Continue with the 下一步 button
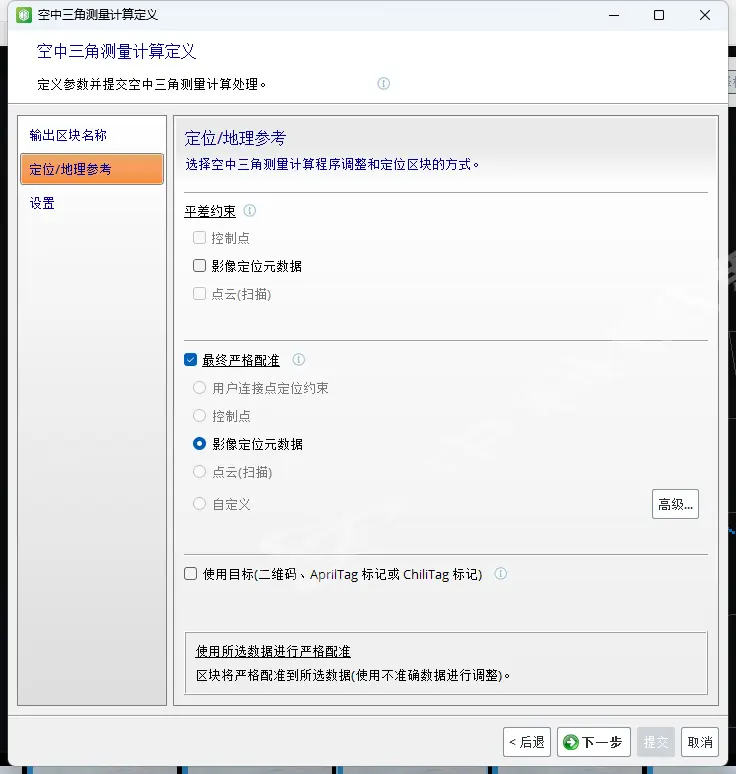 594,742
